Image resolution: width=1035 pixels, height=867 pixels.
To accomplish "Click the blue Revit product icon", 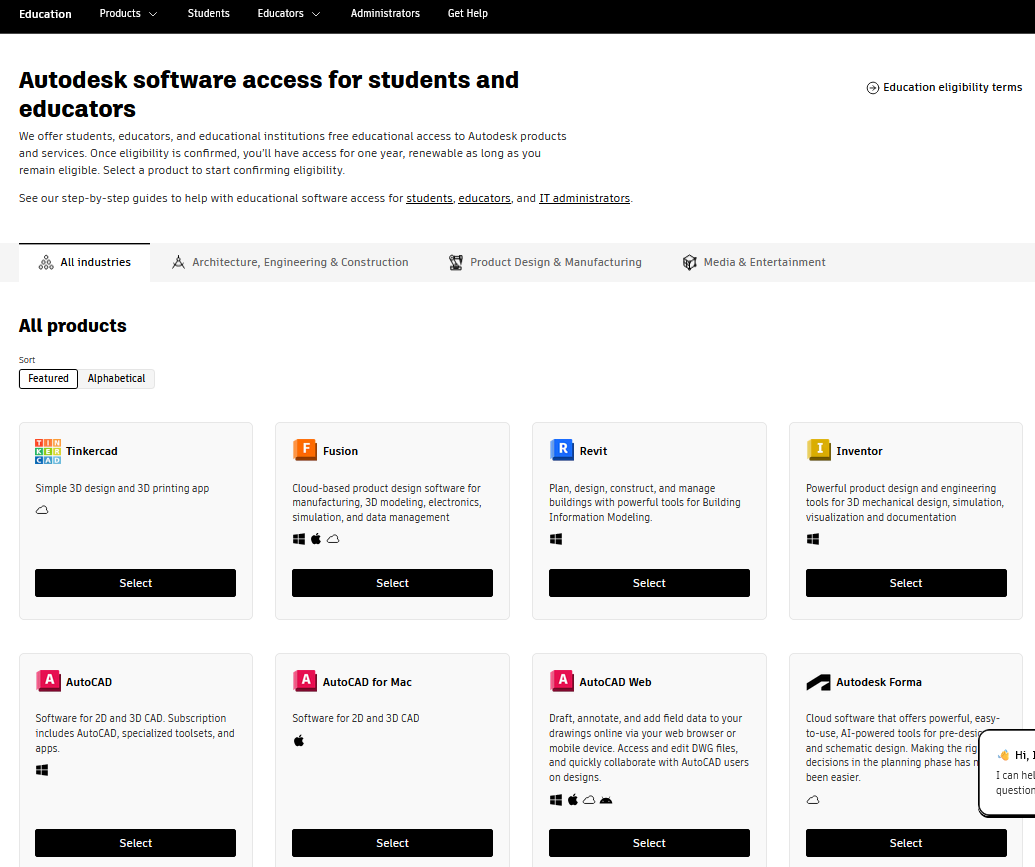I will pos(561,450).
